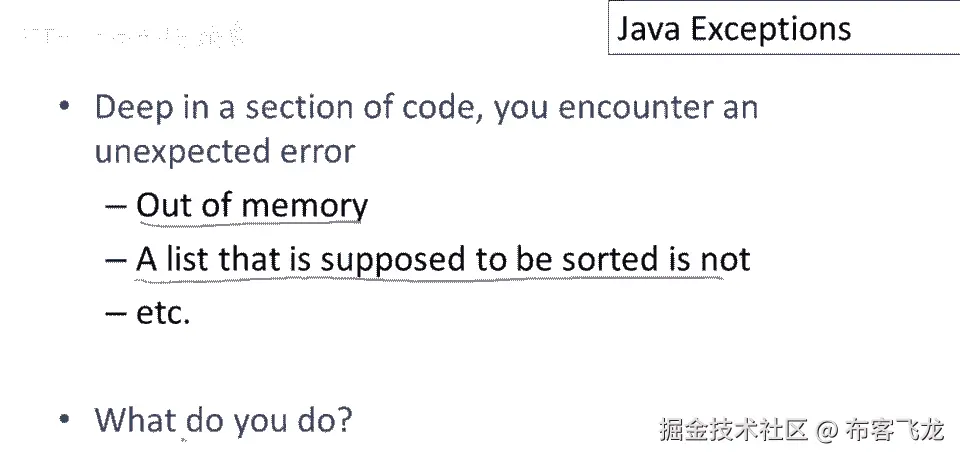Select the "etc." sub-item
Image resolution: width=960 pixels, height=459 pixels.
(x=163, y=313)
